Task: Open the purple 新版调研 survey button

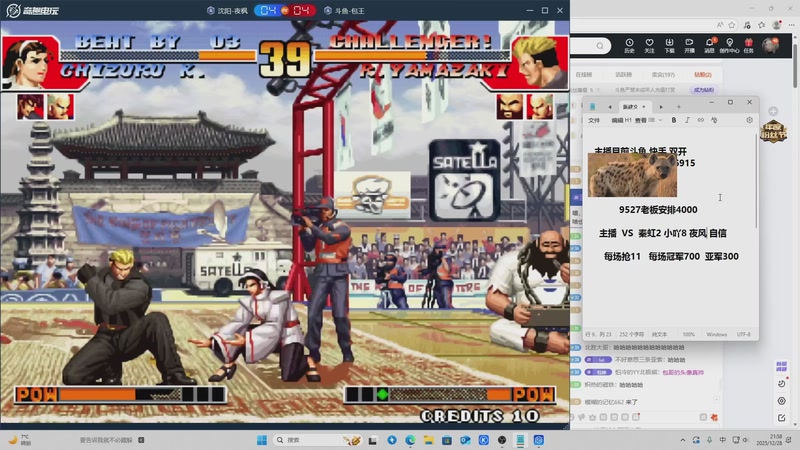Action: click(782, 366)
